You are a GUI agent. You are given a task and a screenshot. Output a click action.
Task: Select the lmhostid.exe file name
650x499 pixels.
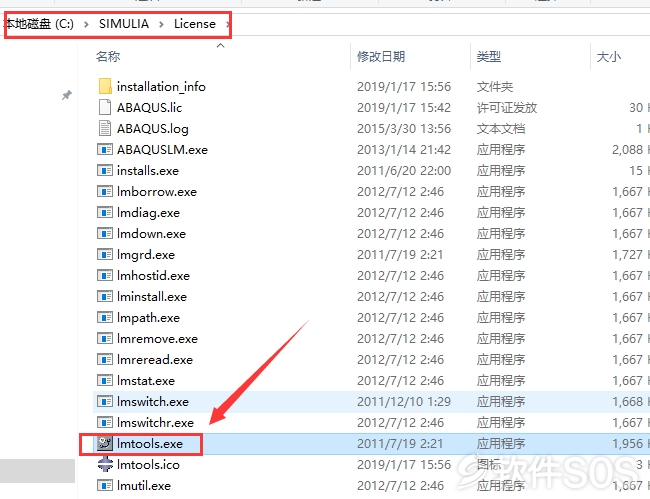click(153, 276)
